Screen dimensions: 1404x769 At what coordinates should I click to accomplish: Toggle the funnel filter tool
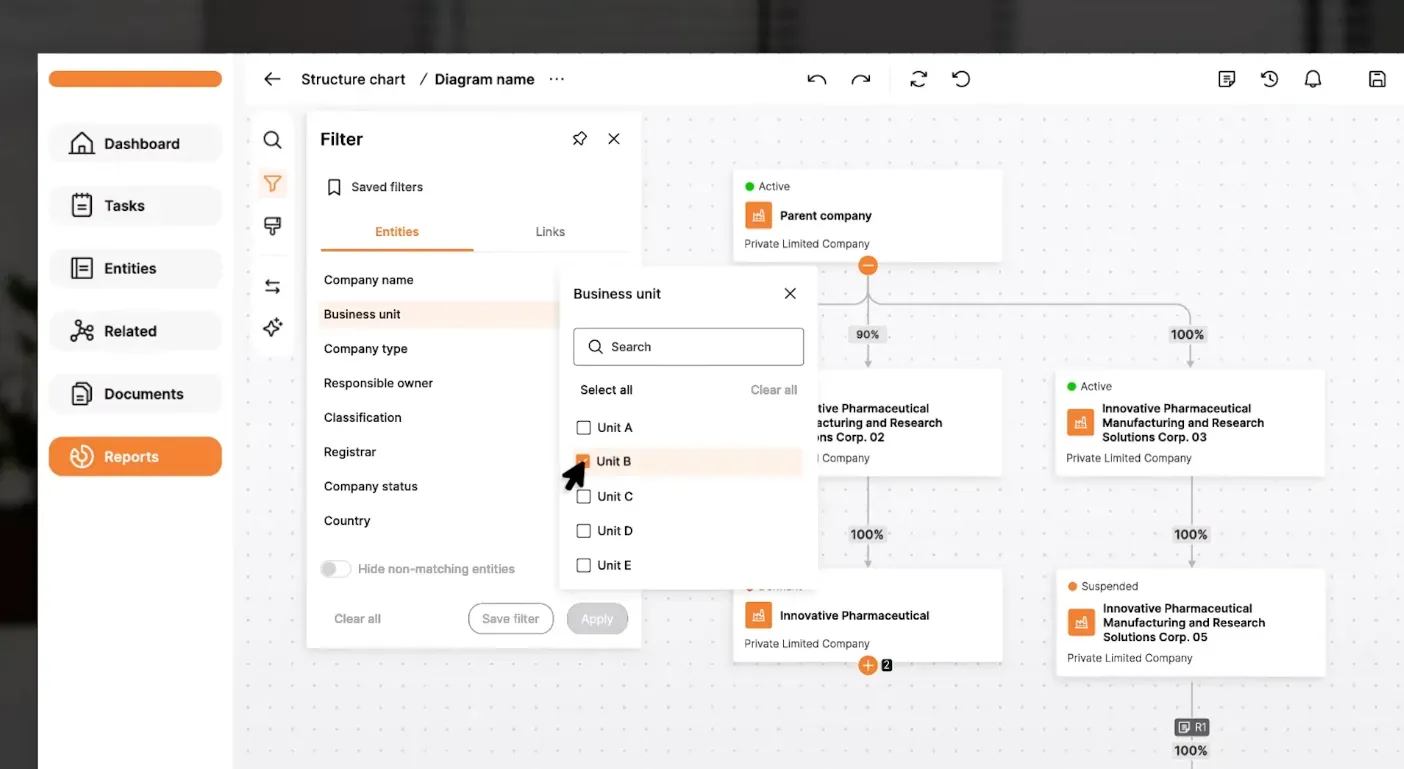pyautogui.click(x=272, y=183)
